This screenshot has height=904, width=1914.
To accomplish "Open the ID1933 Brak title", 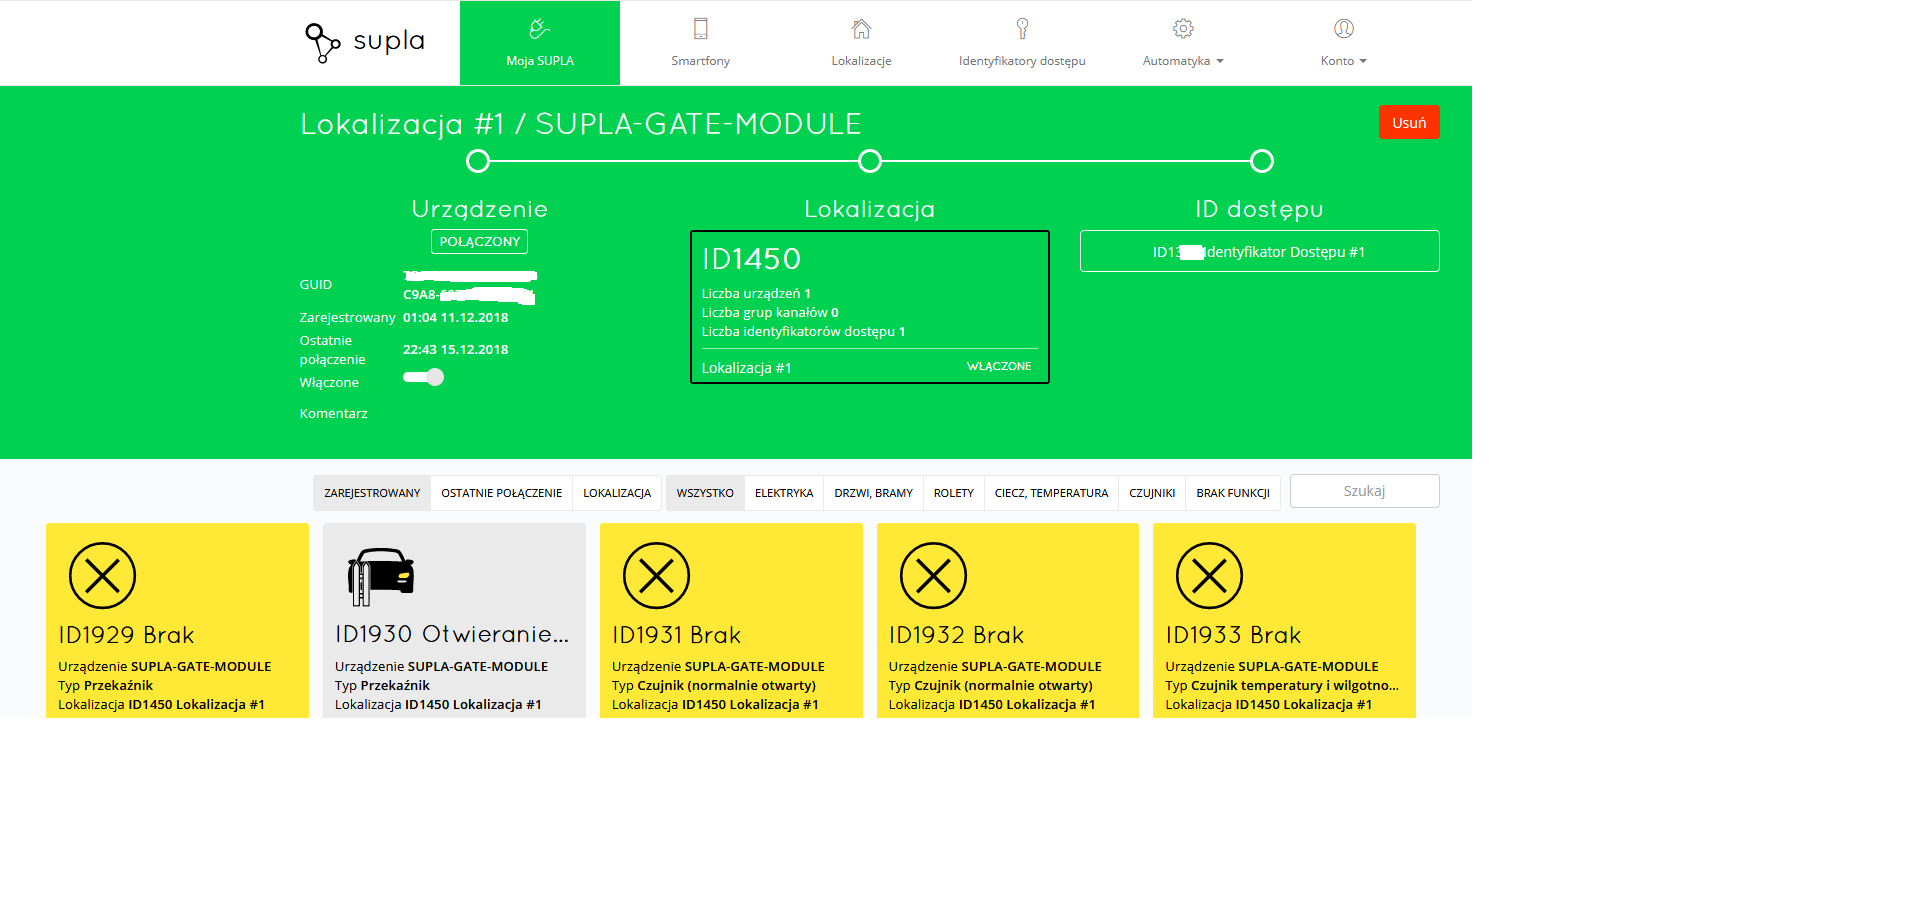I will pos(1233,635).
